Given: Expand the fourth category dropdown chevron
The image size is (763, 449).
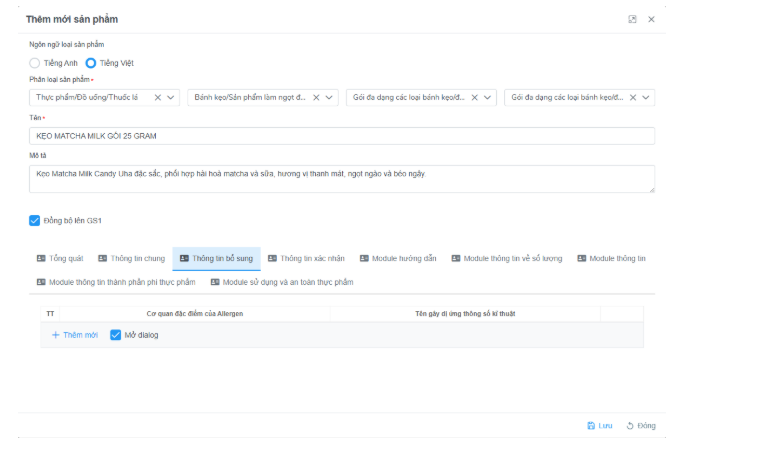Looking at the screenshot, I should click(646, 98).
